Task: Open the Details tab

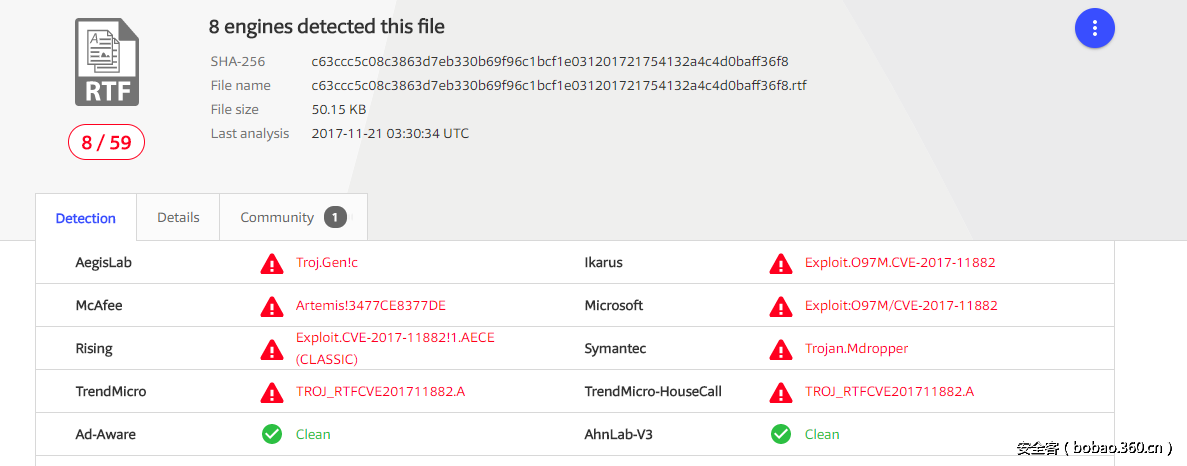Action: coord(178,217)
